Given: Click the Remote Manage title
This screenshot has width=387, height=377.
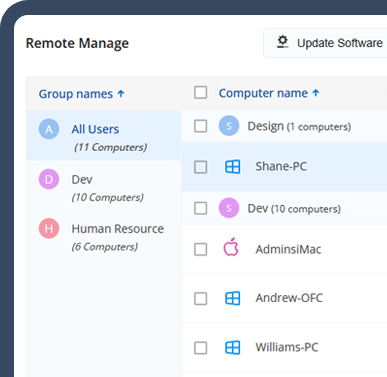Looking at the screenshot, I should (77, 43).
